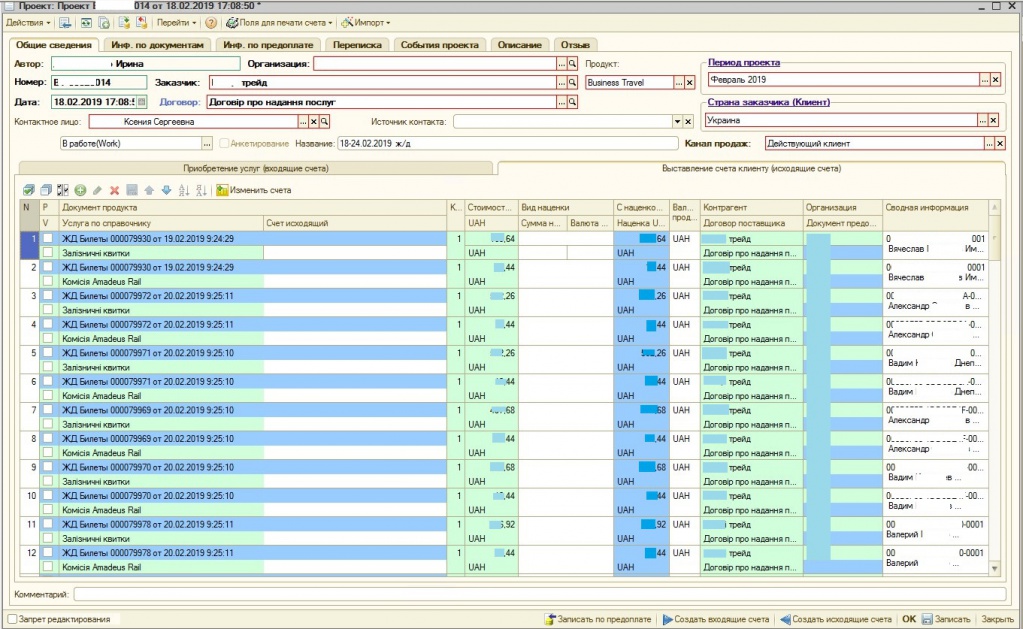Click Создать исходящие счета button
The width and height of the screenshot is (1023, 629).
click(836, 619)
